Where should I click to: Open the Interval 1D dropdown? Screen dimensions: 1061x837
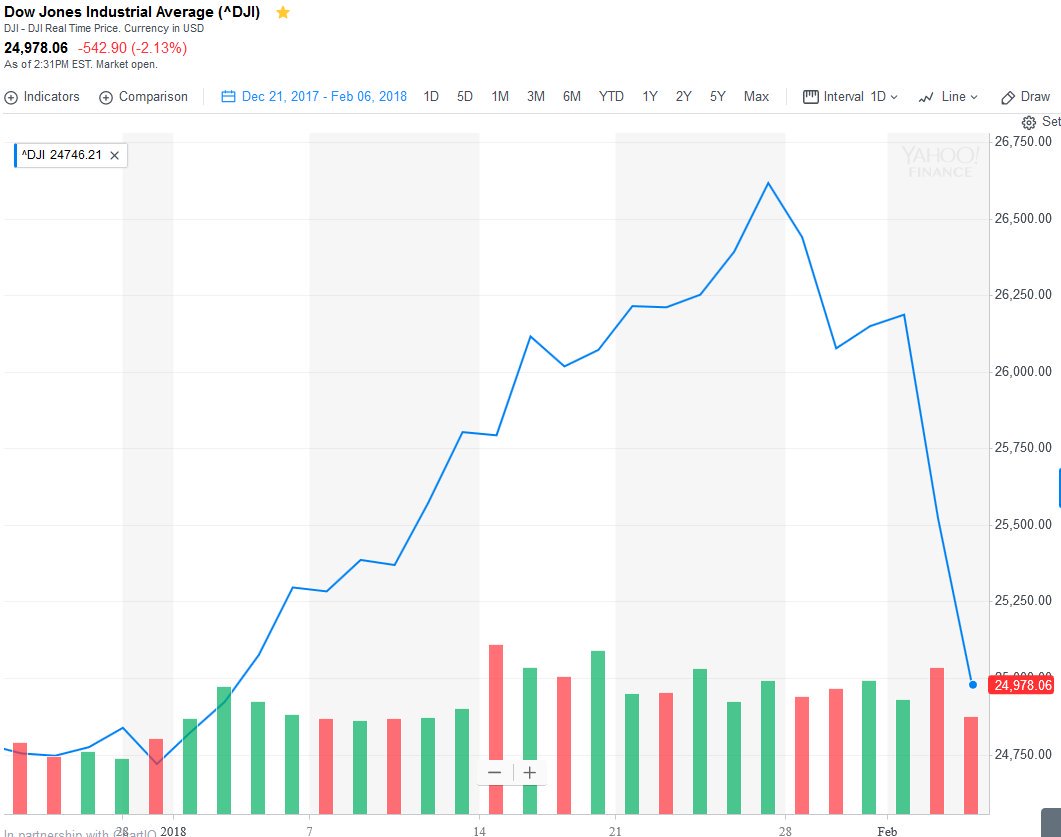tap(851, 97)
